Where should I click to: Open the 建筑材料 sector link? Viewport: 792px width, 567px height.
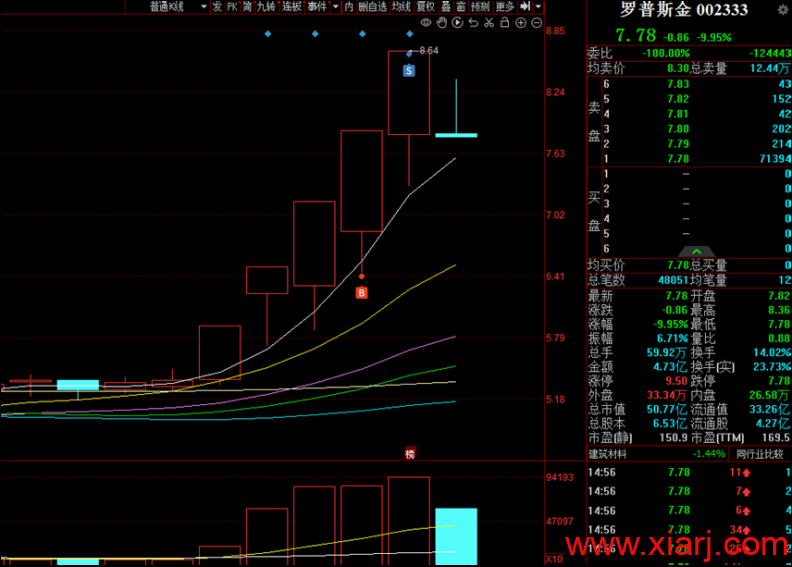[x=607, y=454]
